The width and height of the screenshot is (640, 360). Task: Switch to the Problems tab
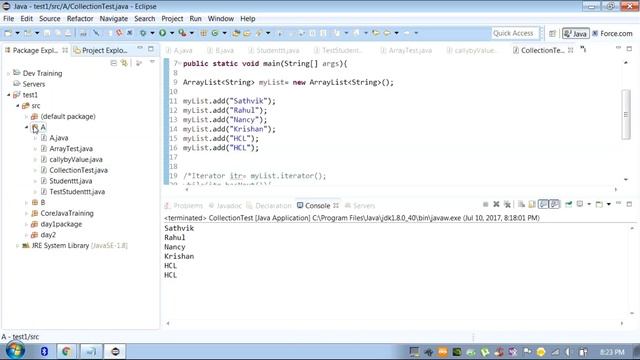coord(183,206)
